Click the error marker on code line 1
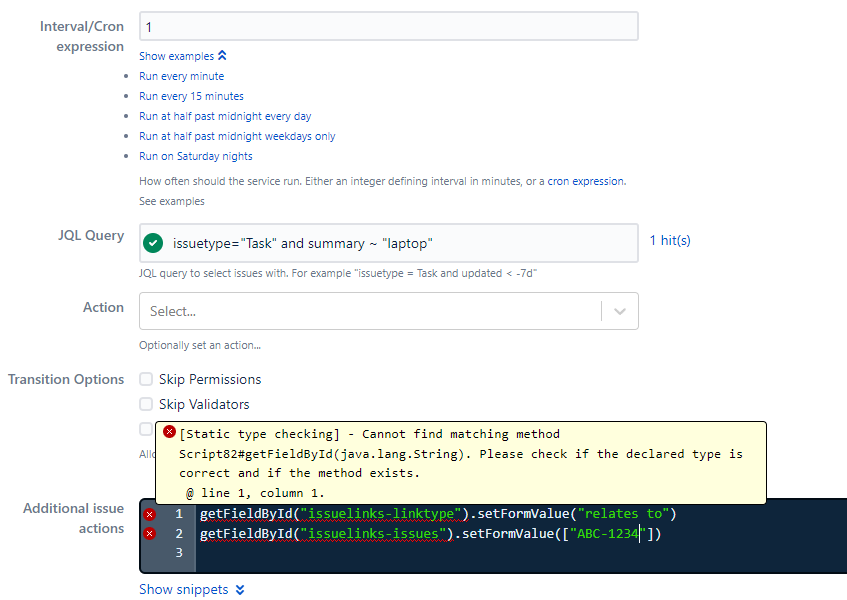Viewport: 847px width, 600px height. (150, 514)
